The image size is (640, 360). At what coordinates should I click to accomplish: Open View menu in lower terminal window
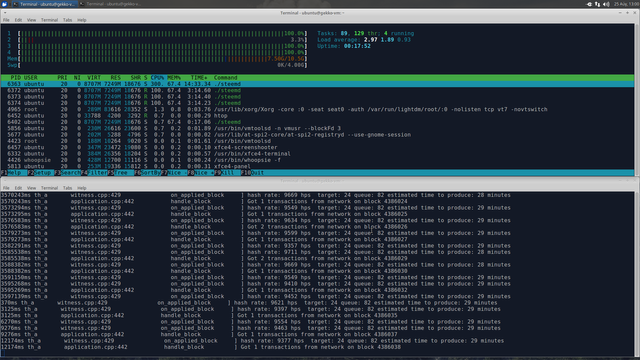pos(31,188)
